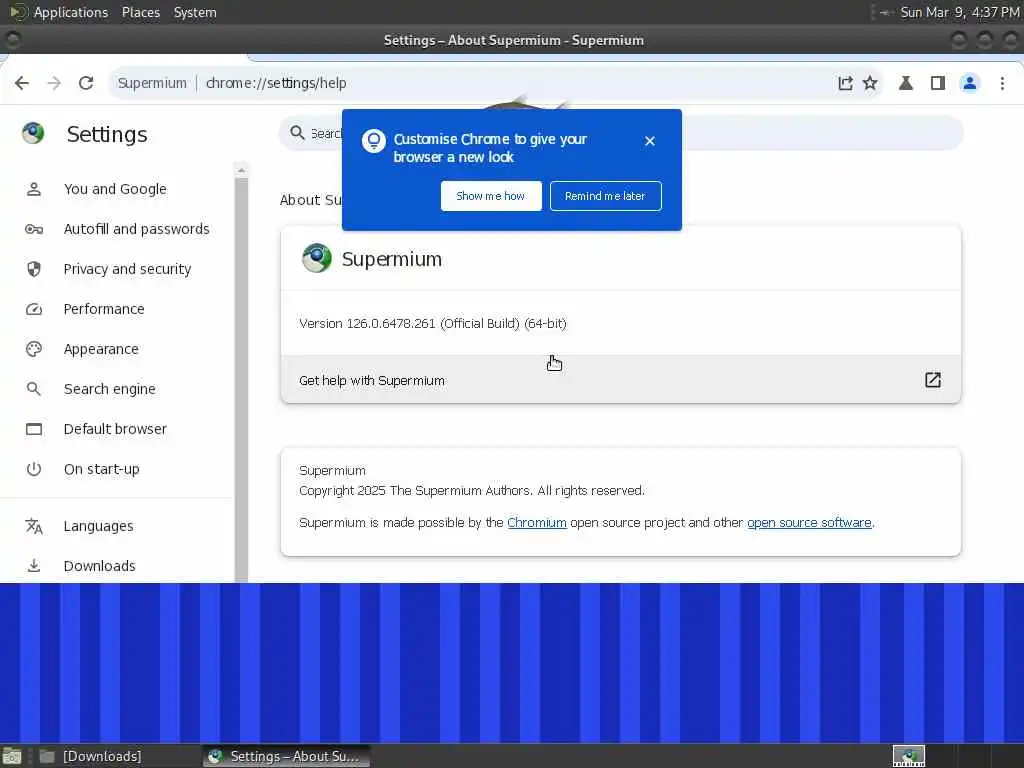1024x768 pixels.
Task: Click the Default browser window icon
Action: [34, 429]
